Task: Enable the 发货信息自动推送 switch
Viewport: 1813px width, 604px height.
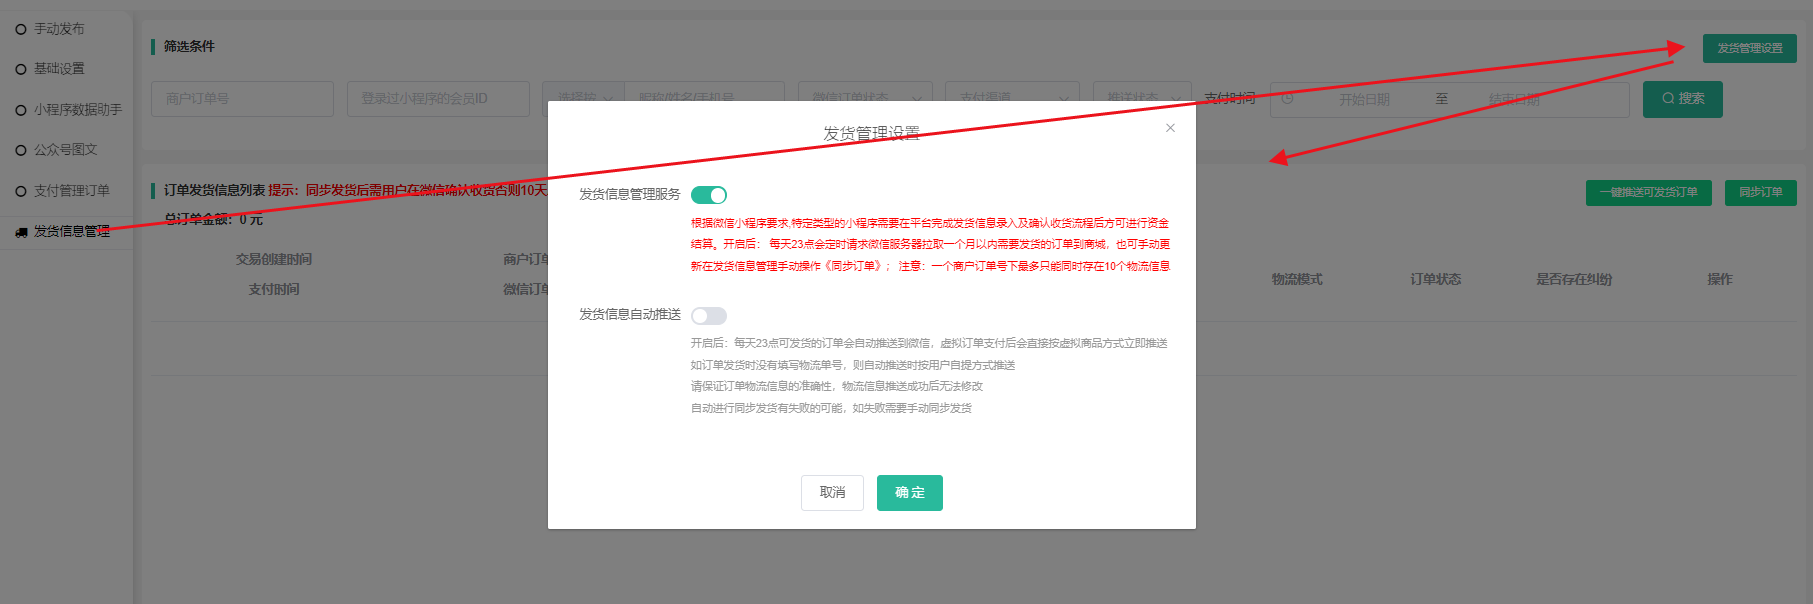Action: pos(708,316)
